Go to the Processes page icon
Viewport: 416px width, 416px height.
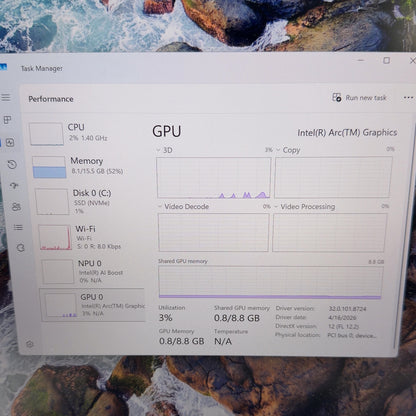pos(7,120)
